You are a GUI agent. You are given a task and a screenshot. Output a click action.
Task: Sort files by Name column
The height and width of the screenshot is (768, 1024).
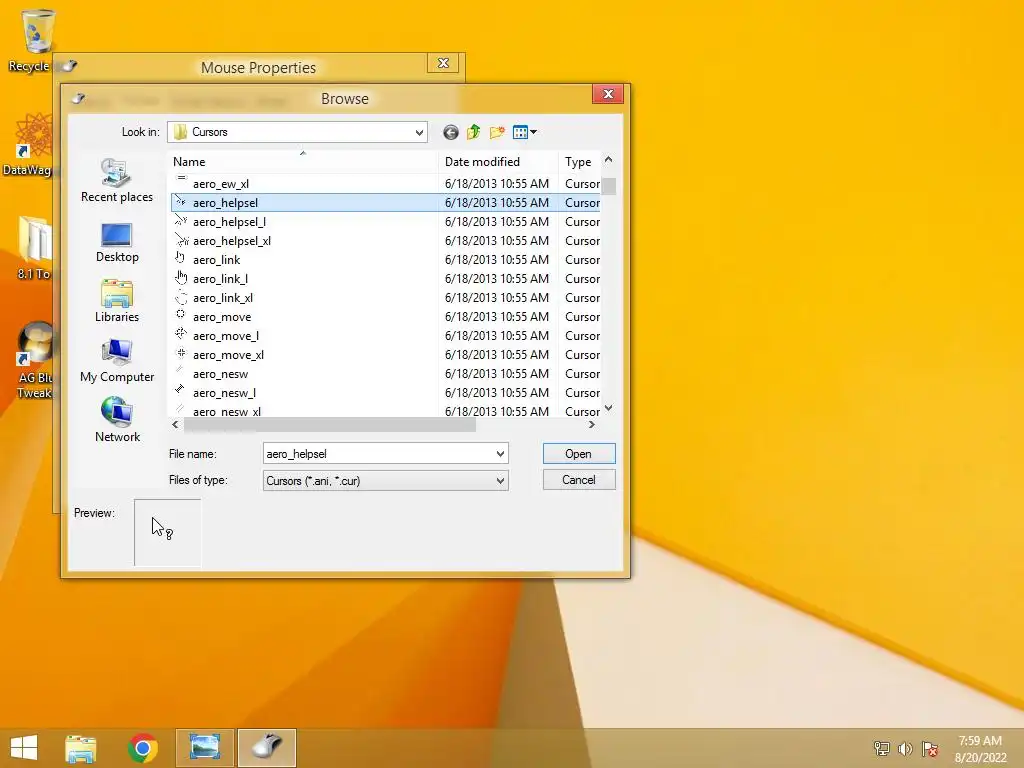click(303, 162)
